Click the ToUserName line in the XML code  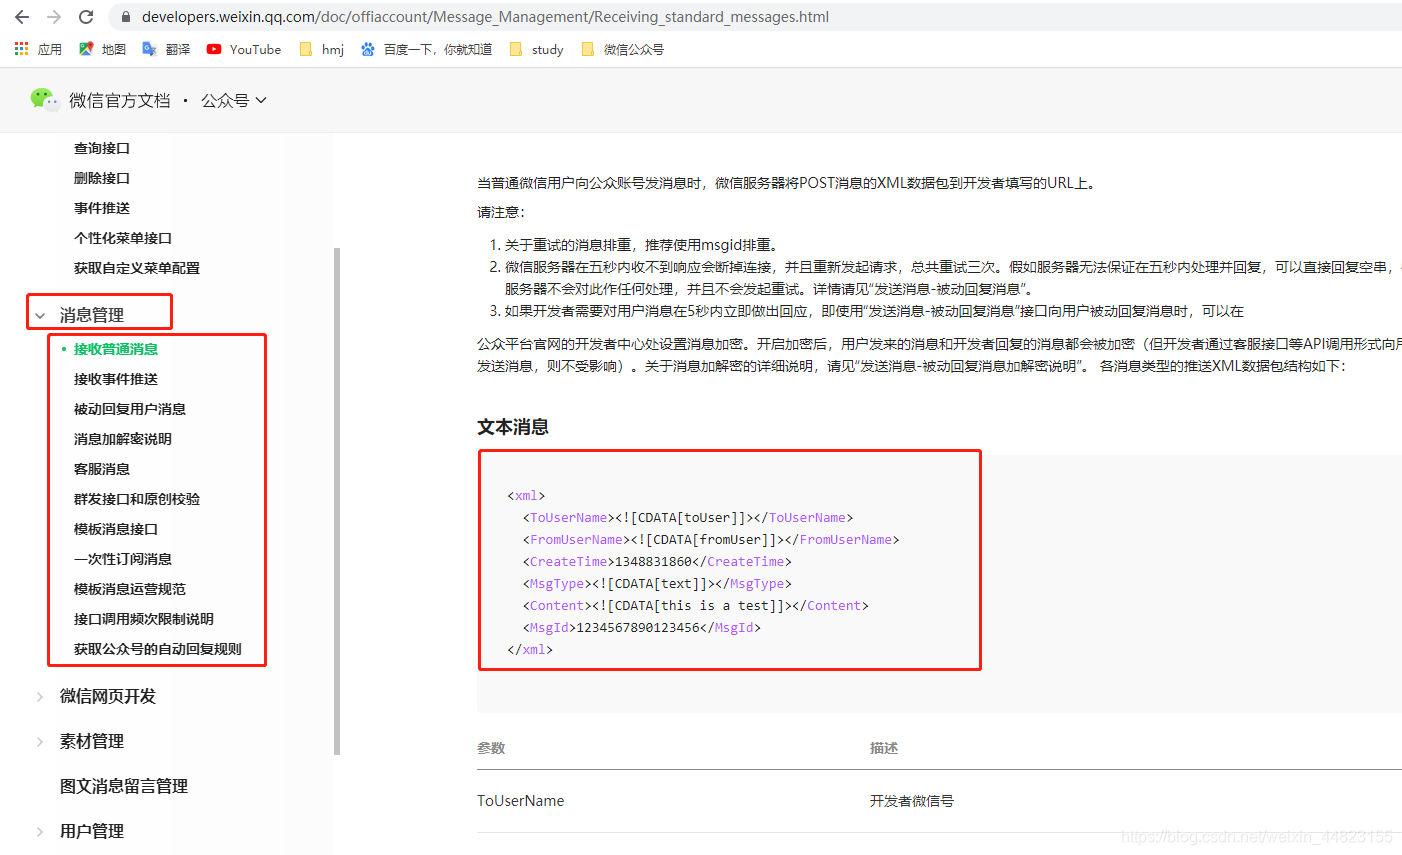(x=687, y=517)
